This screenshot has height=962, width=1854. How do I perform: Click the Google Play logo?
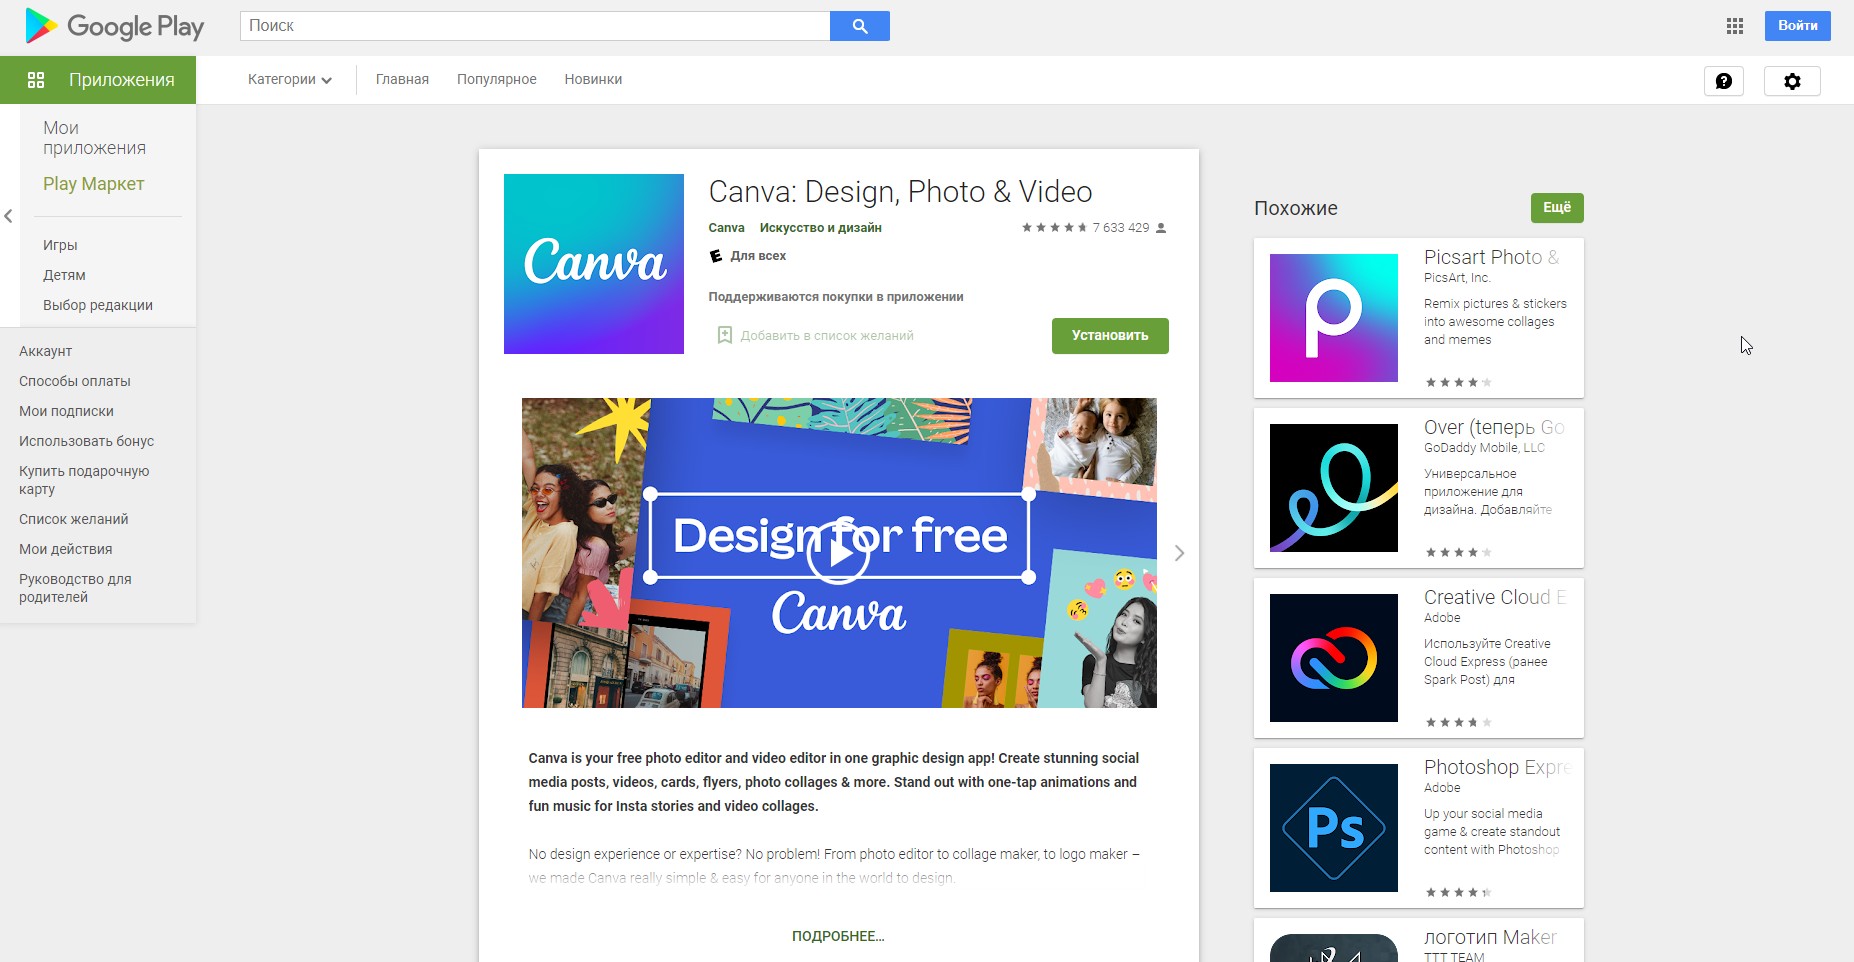(x=115, y=26)
